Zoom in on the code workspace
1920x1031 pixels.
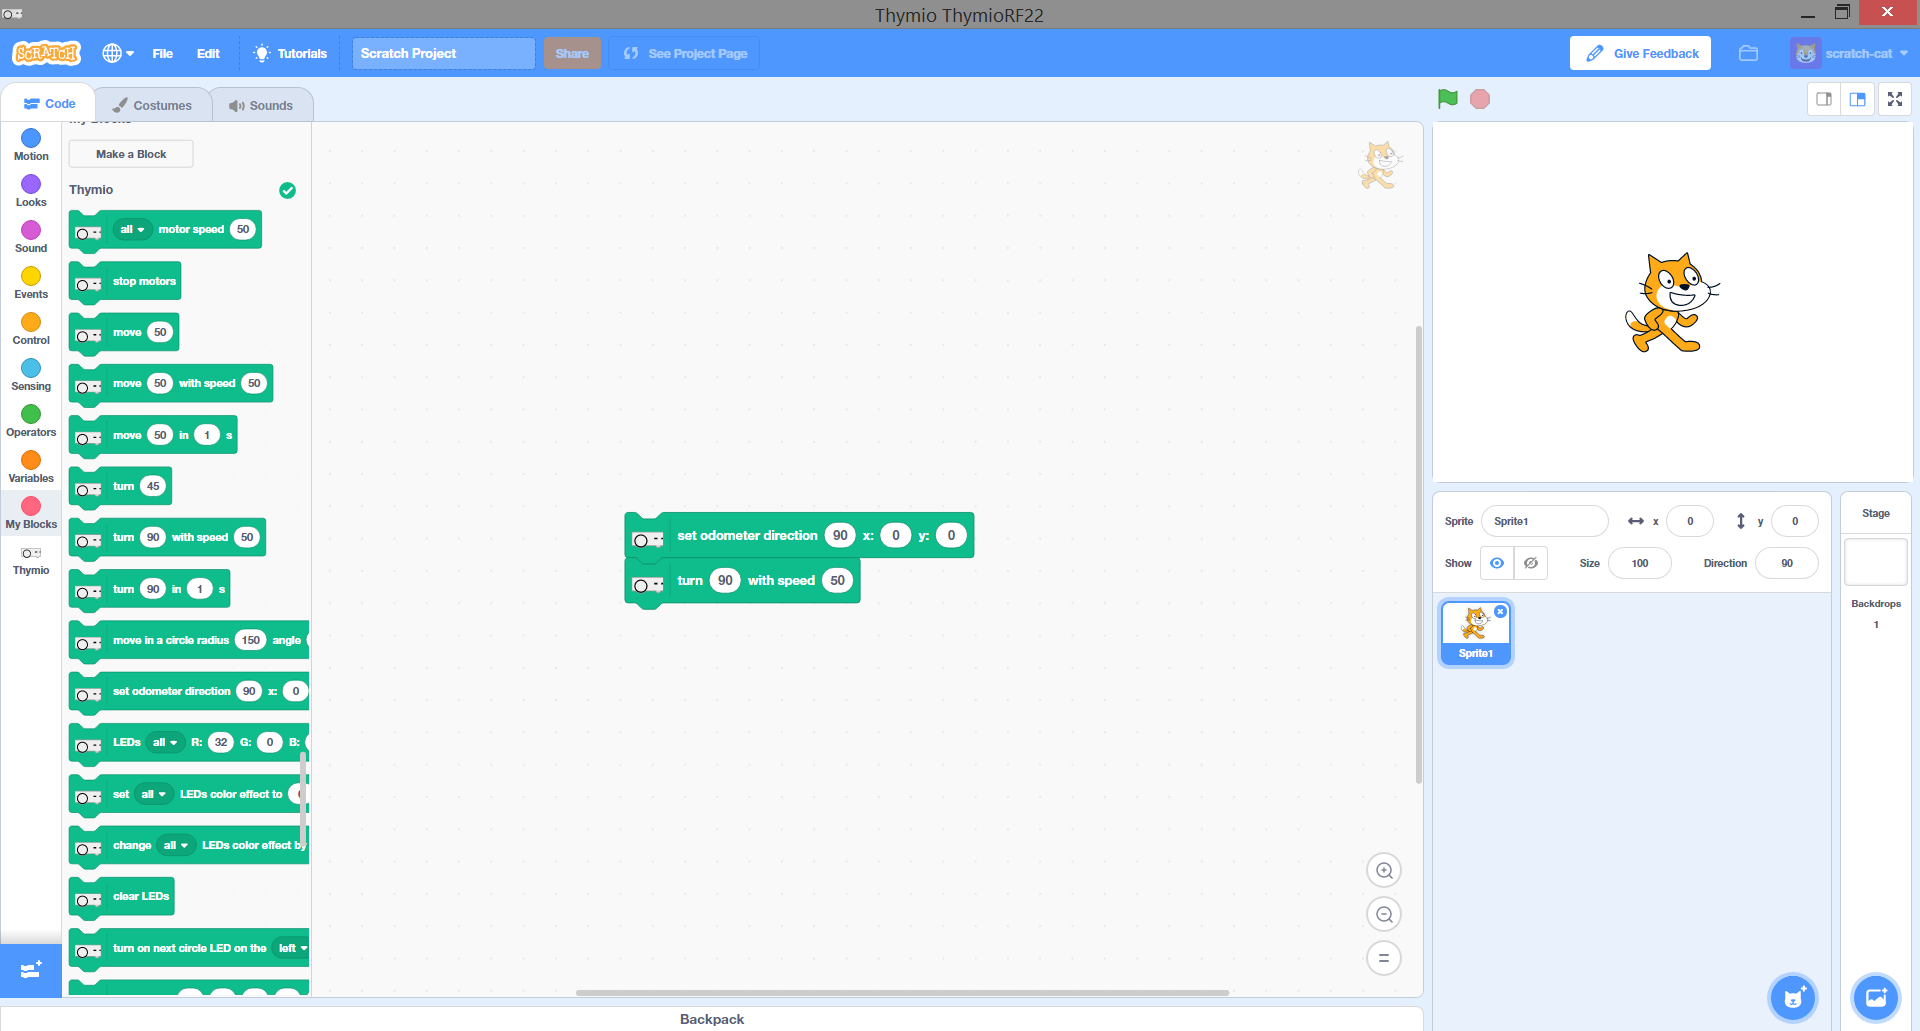pyautogui.click(x=1383, y=869)
